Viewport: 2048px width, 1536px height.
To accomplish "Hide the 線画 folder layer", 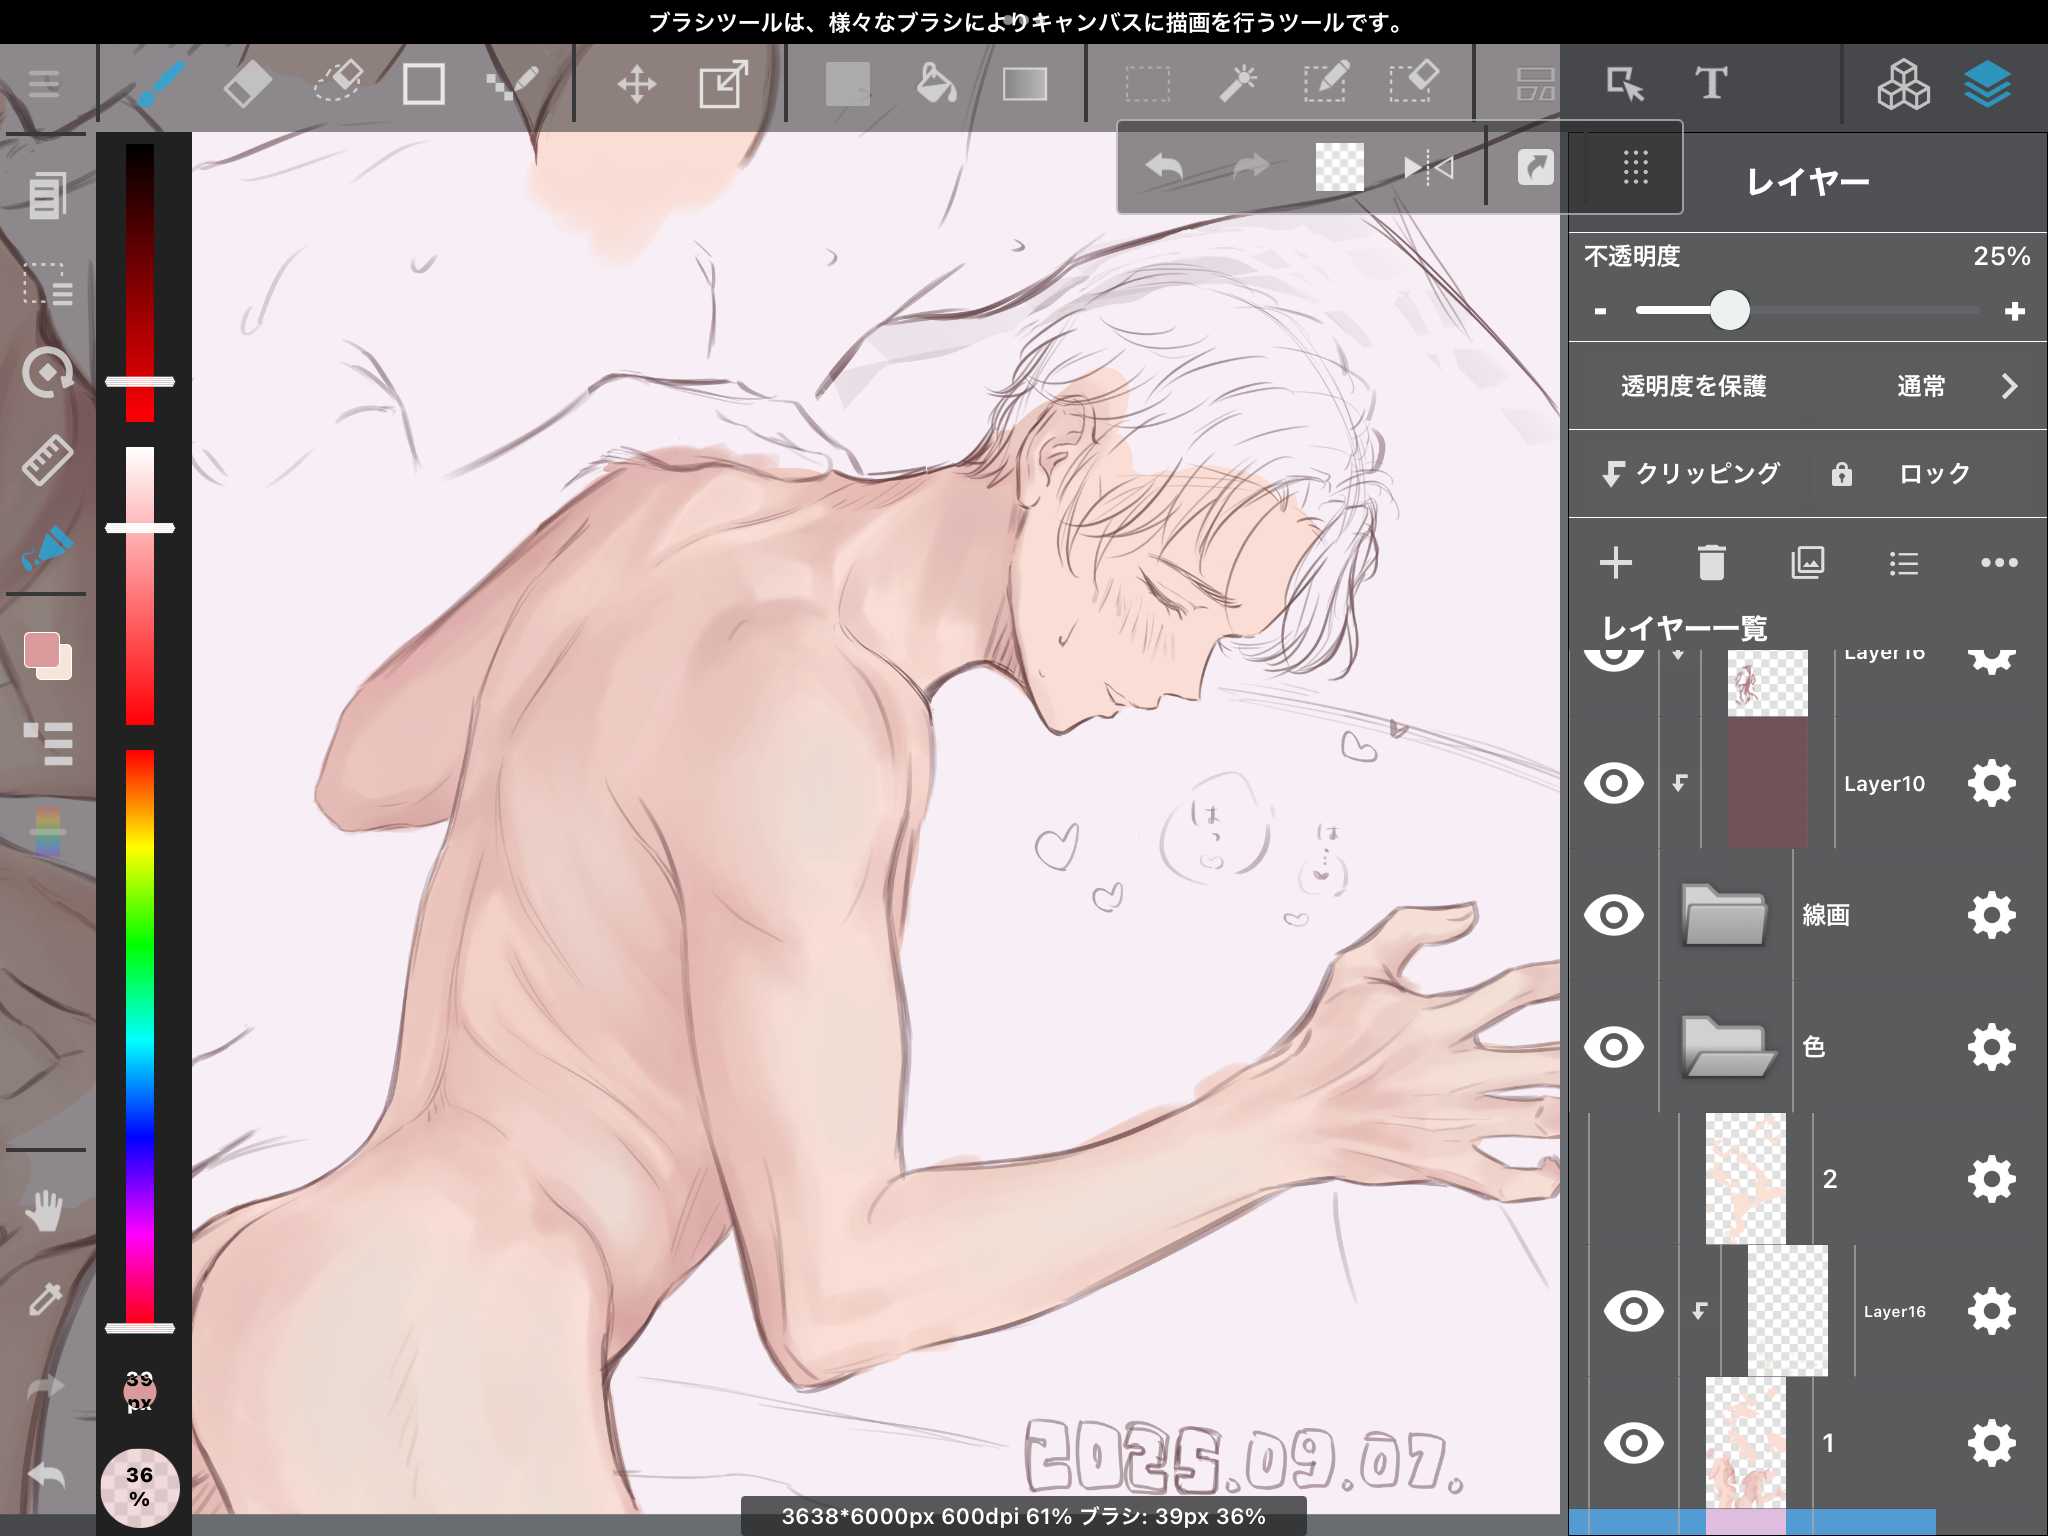I will tap(1613, 915).
